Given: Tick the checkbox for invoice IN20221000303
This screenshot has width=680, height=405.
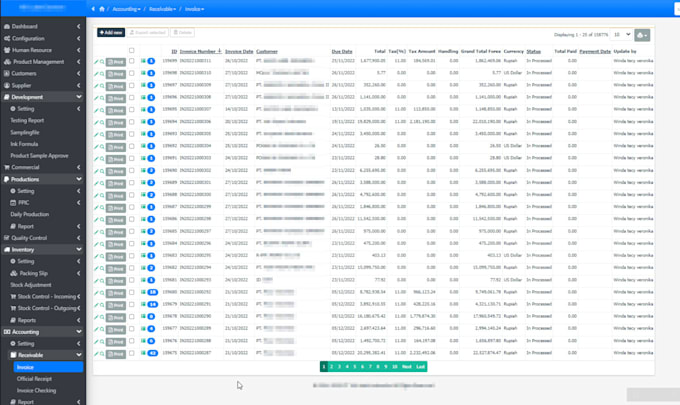Looking at the screenshot, I should click(131, 158).
